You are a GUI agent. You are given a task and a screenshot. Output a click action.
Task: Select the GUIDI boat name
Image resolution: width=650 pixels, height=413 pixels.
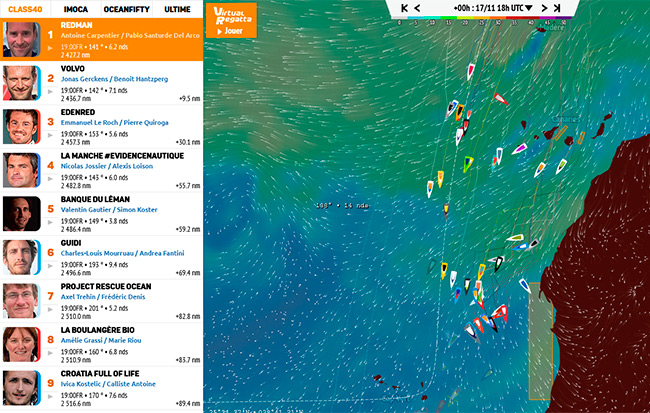tap(71, 243)
